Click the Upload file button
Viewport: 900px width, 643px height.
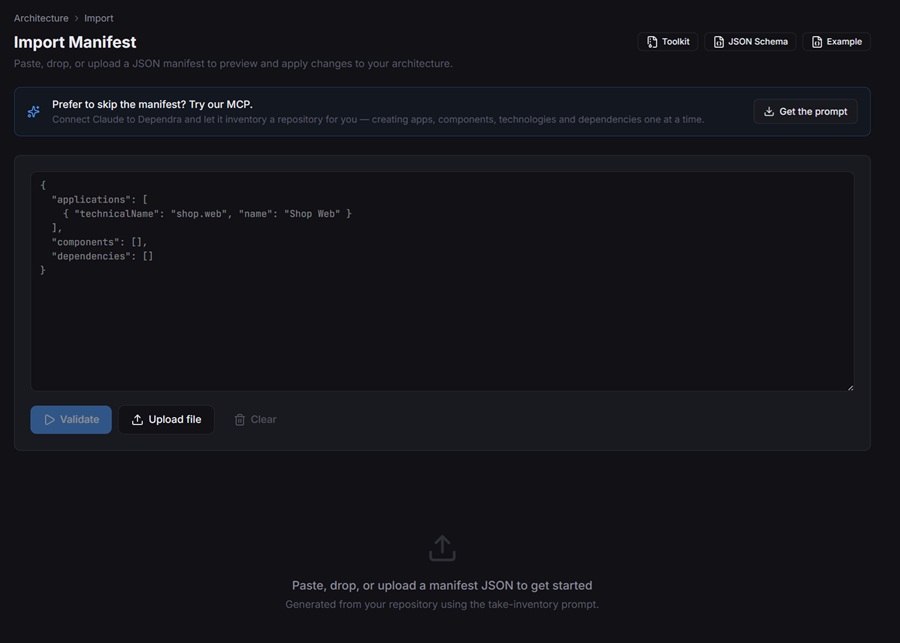tap(166, 420)
